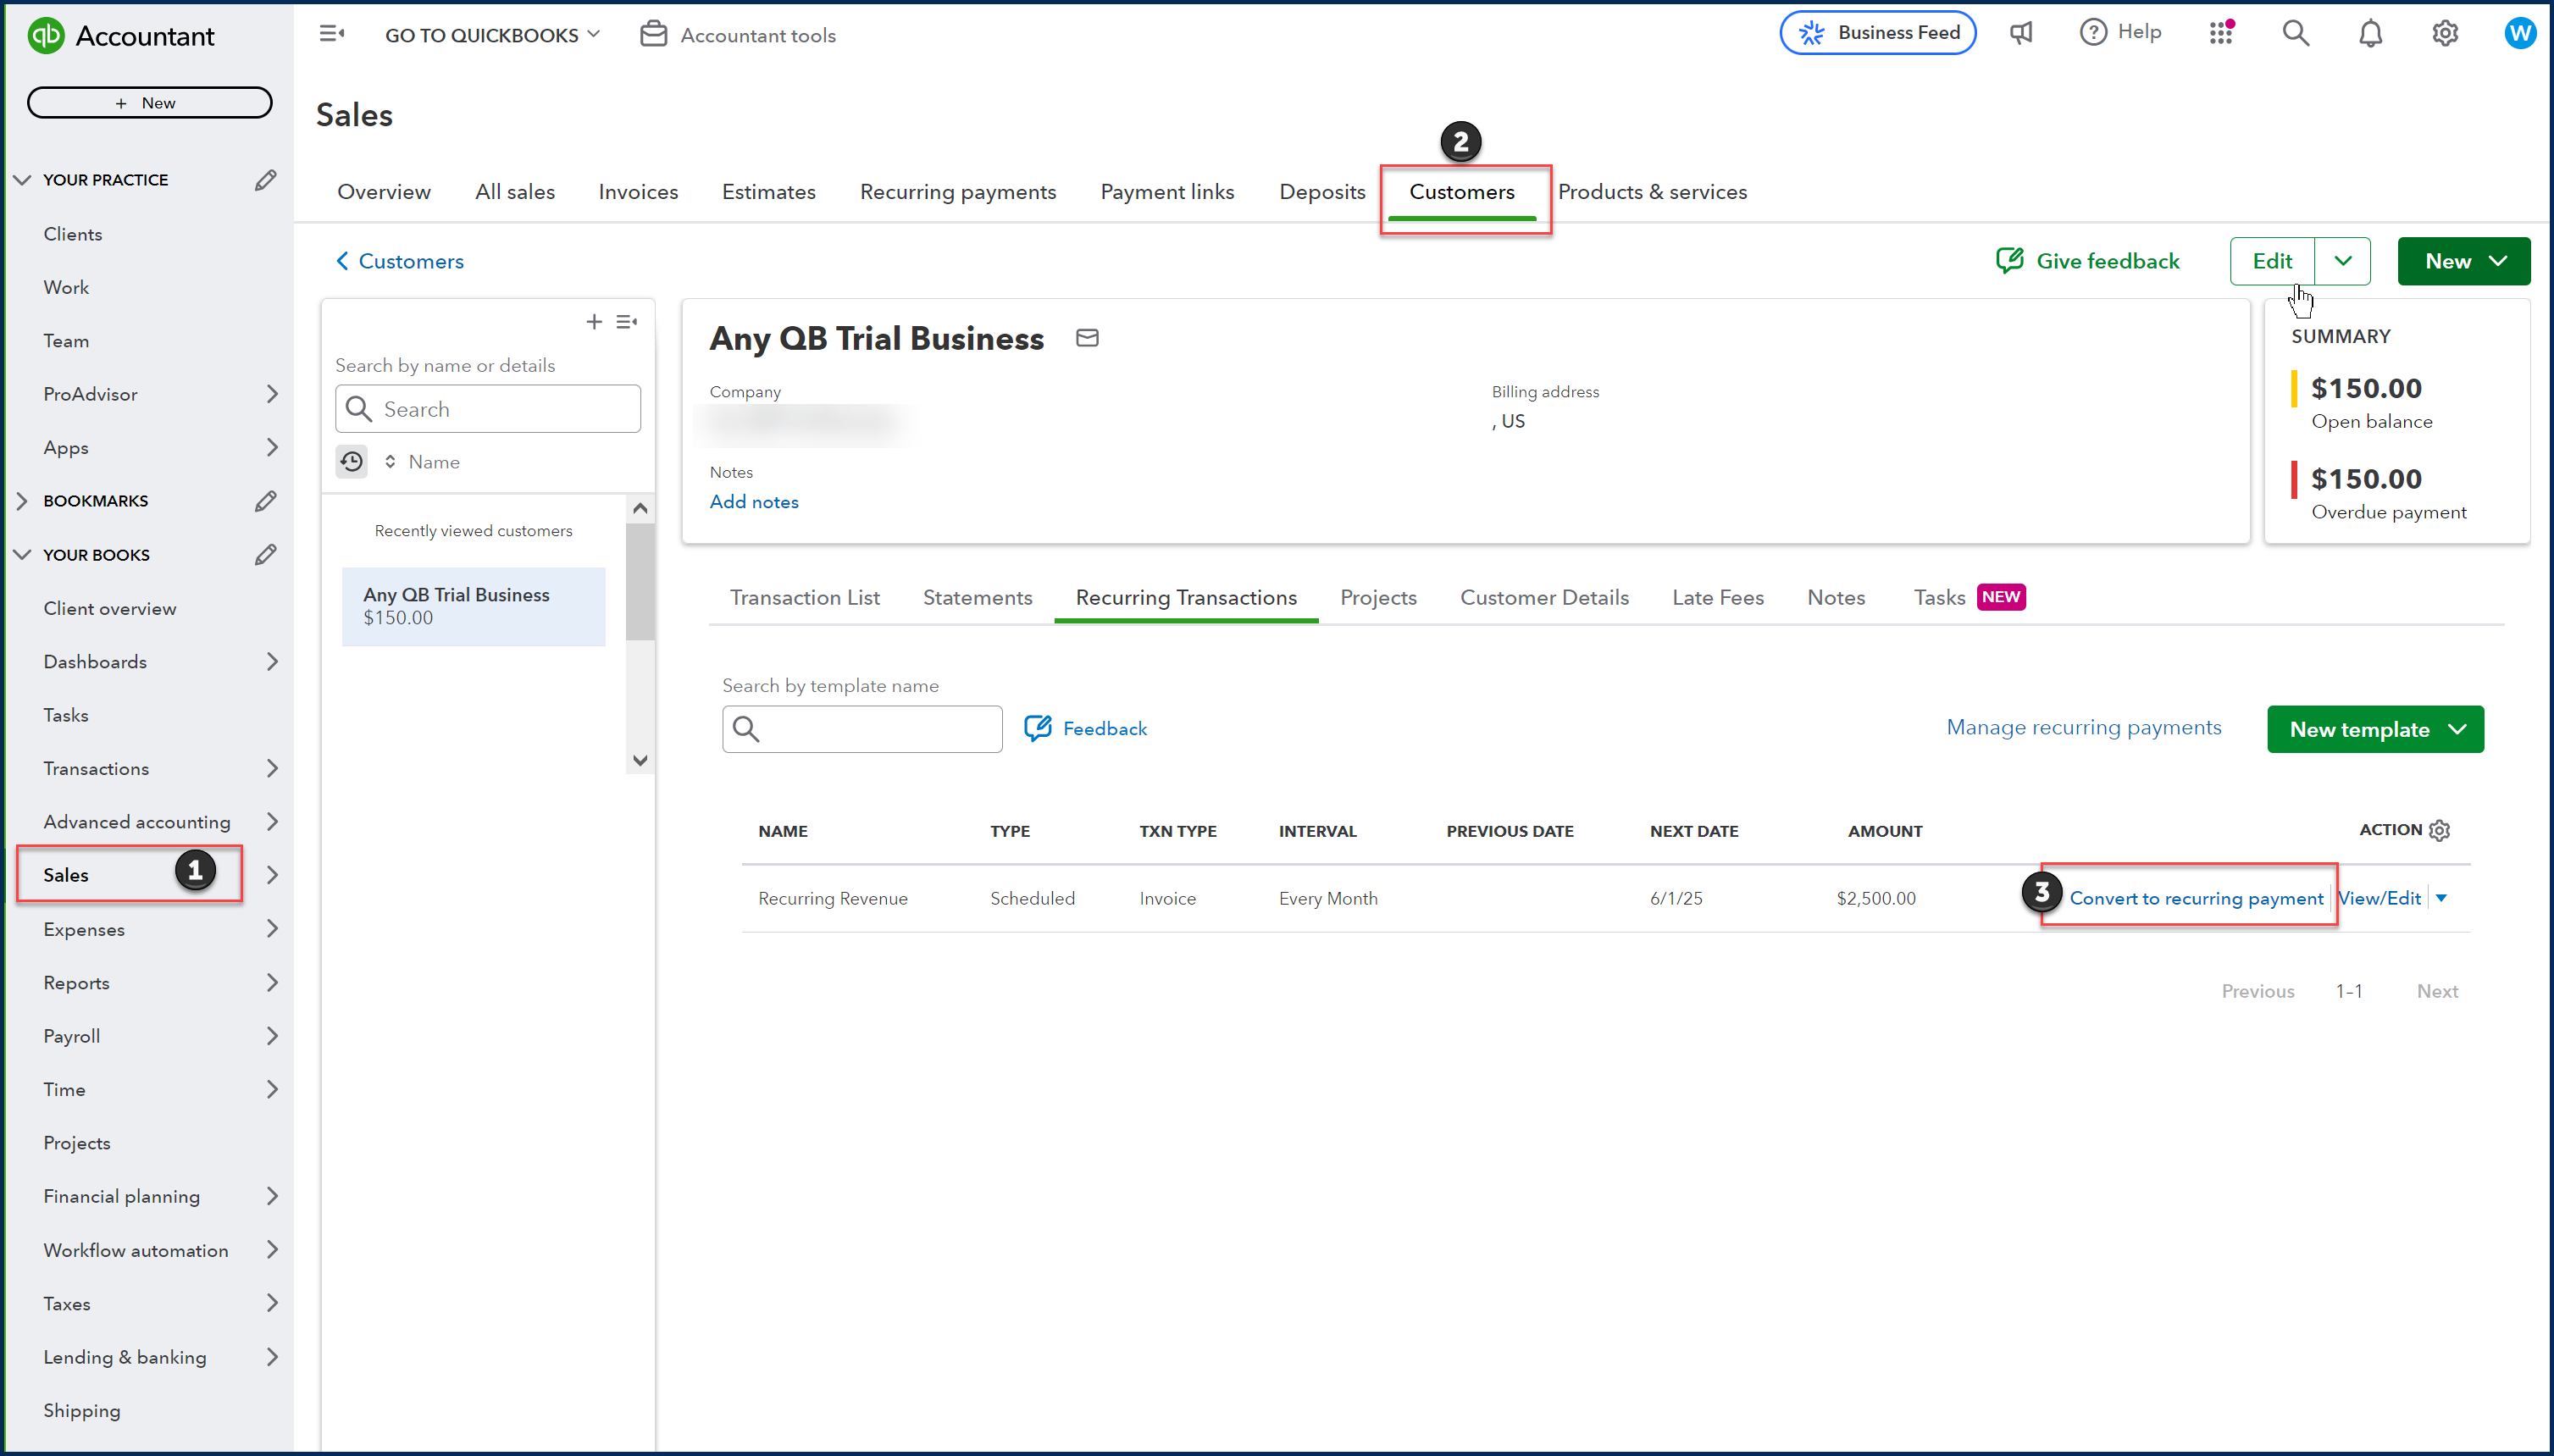Open the Accountant tools briefcase icon

coord(655,33)
